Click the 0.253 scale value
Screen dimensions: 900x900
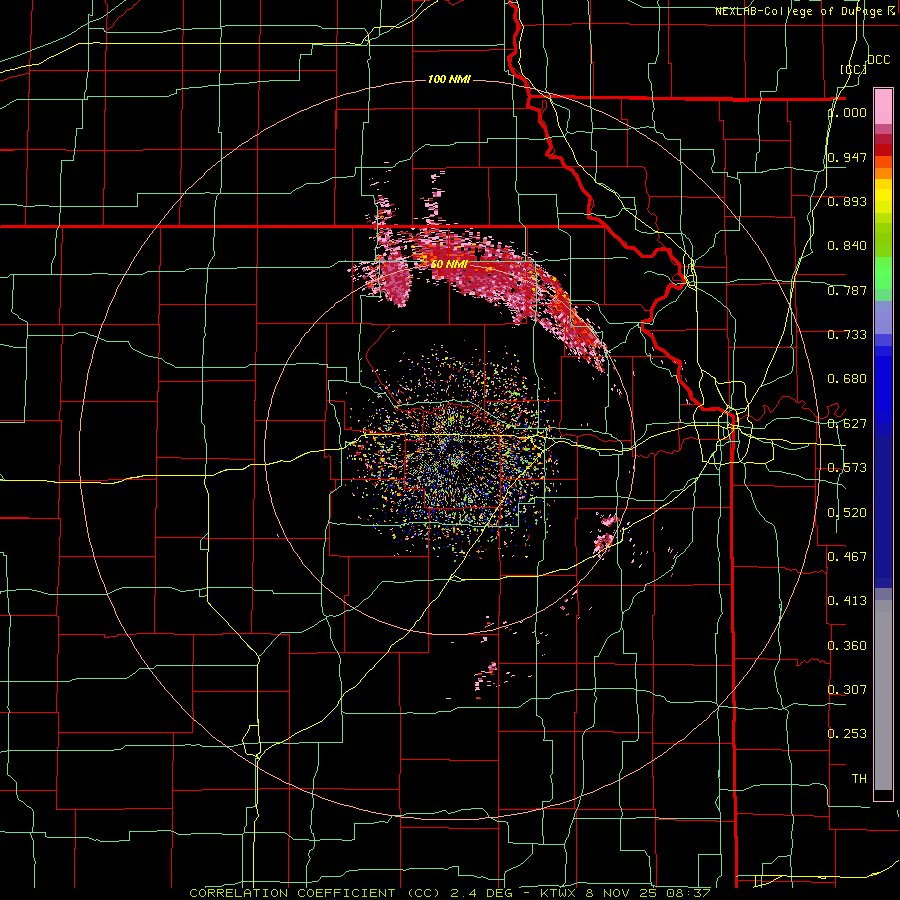pos(847,734)
